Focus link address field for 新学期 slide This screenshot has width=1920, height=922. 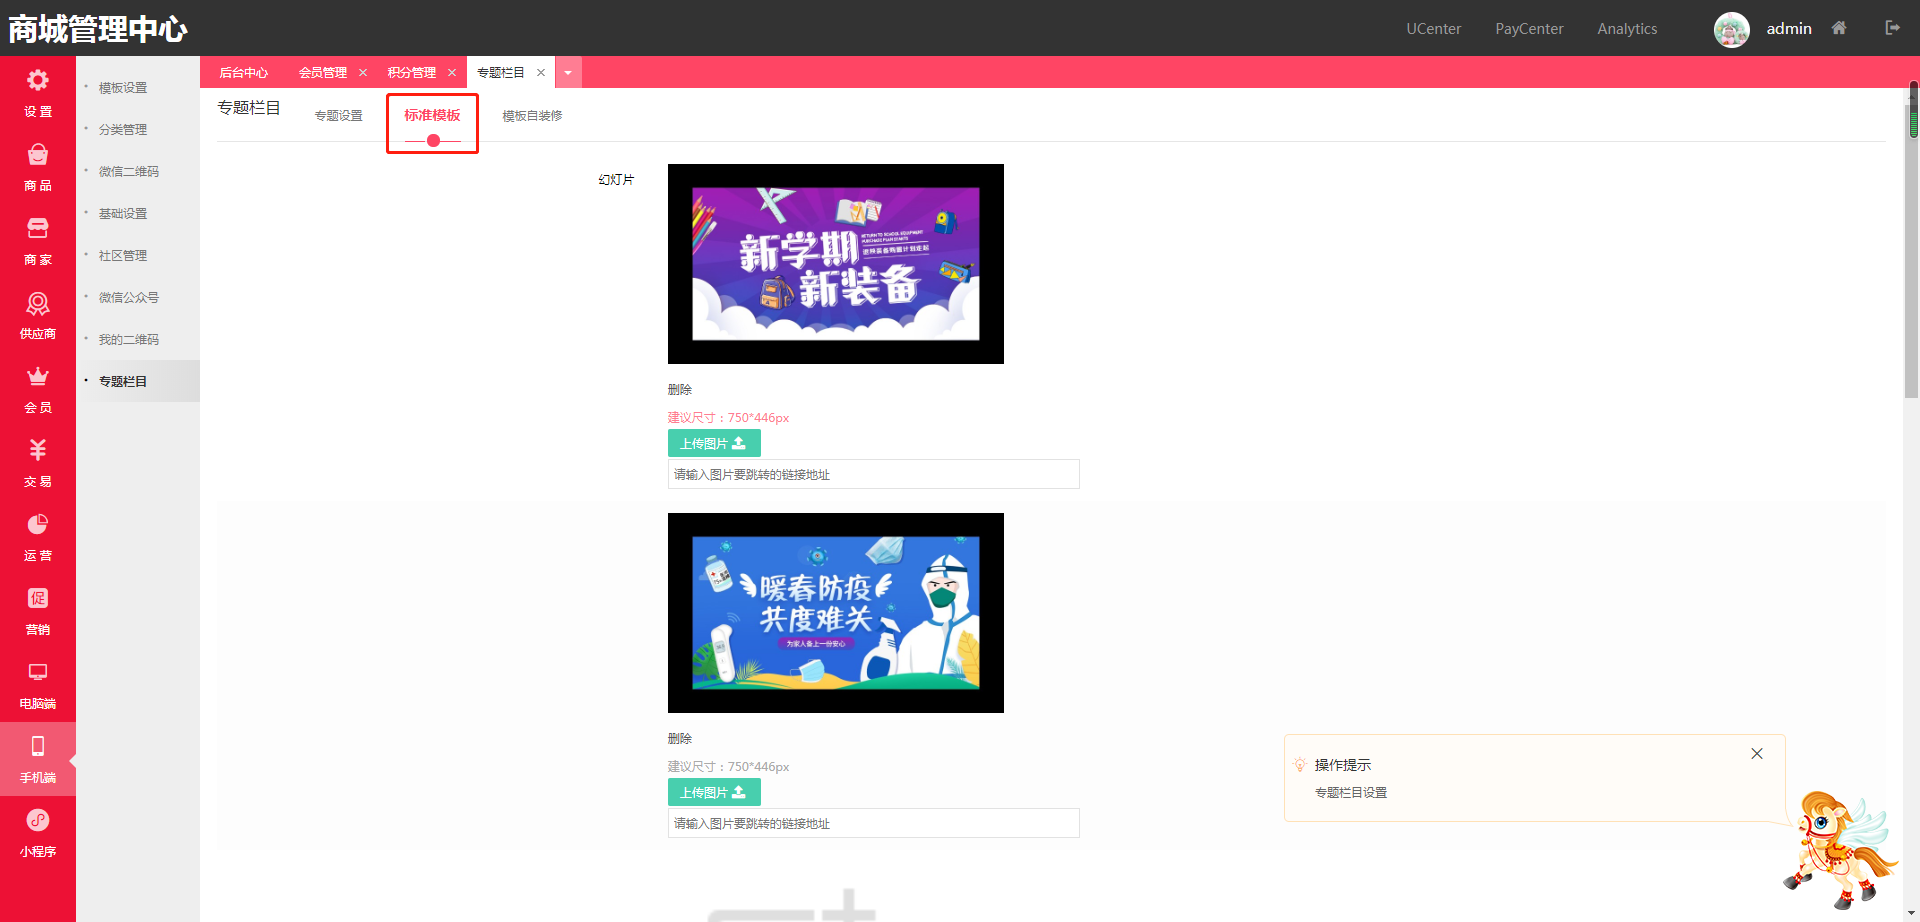pyautogui.click(x=874, y=474)
